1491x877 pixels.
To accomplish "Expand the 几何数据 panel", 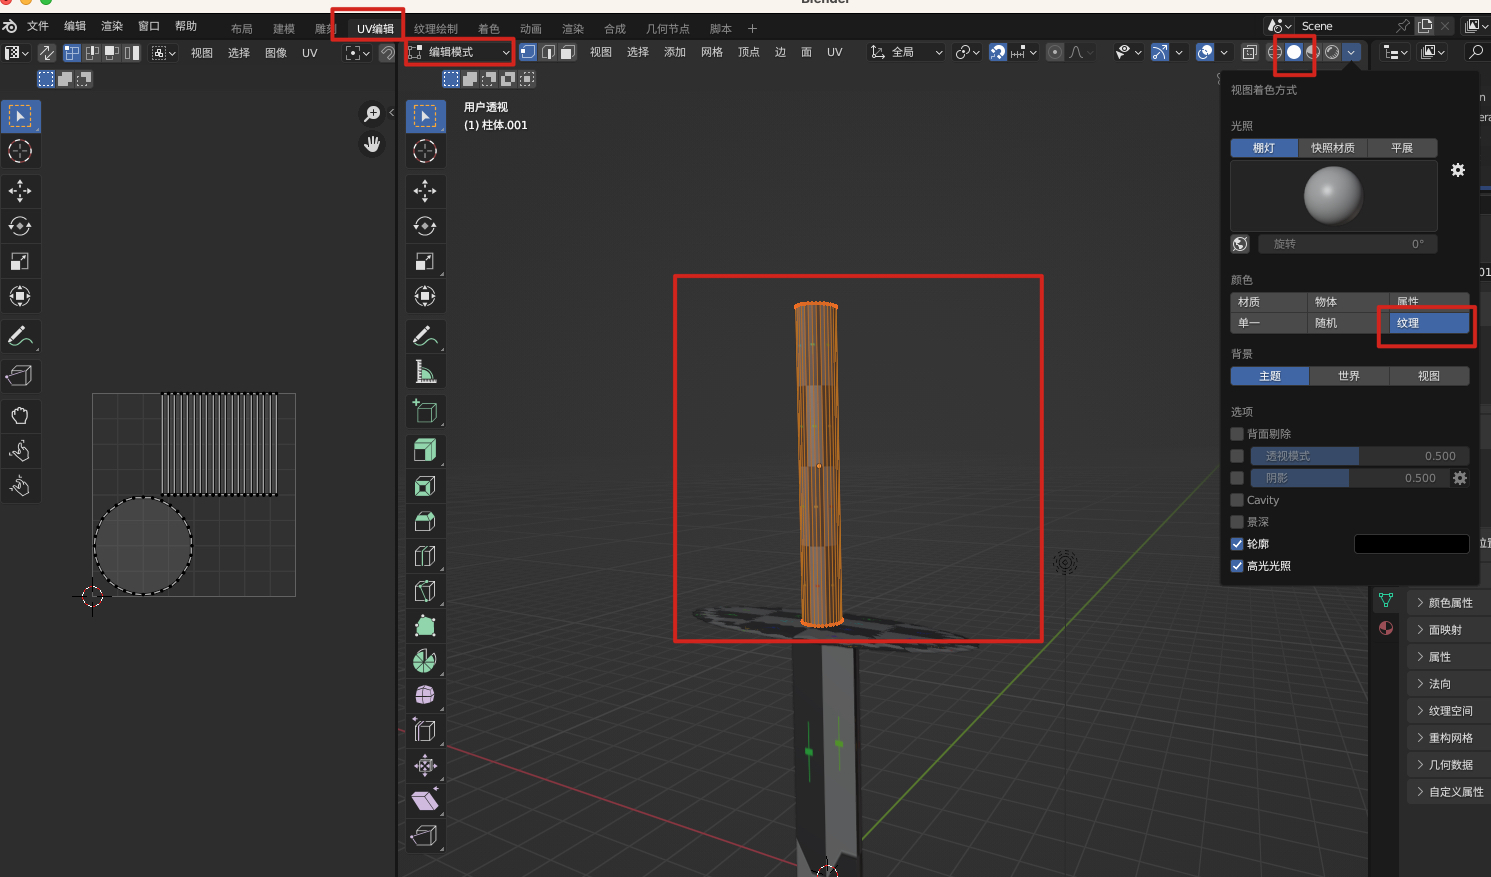I will [x=1449, y=765].
